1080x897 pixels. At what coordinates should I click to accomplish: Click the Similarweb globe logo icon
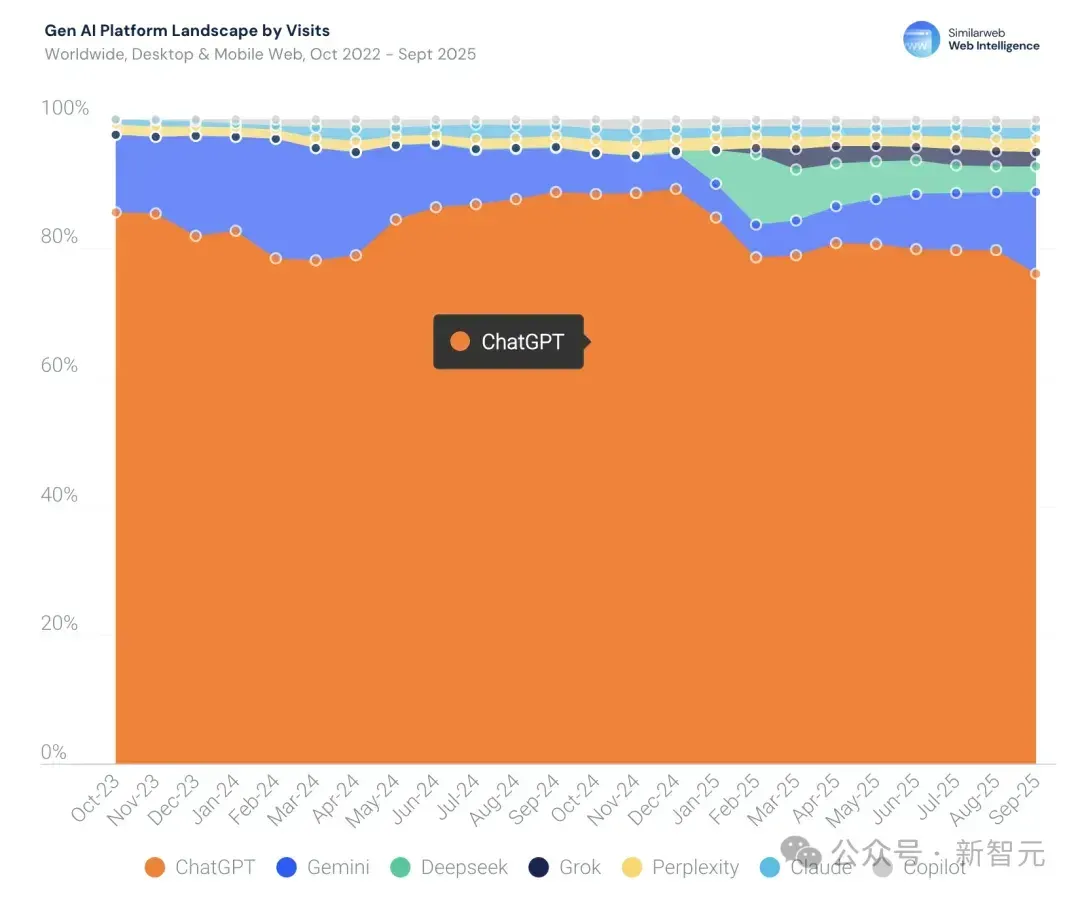(921, 39)
